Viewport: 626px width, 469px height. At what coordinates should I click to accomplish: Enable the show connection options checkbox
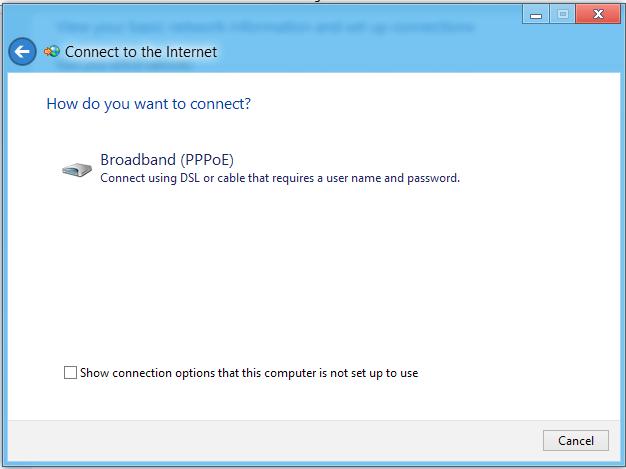point(70,372)
